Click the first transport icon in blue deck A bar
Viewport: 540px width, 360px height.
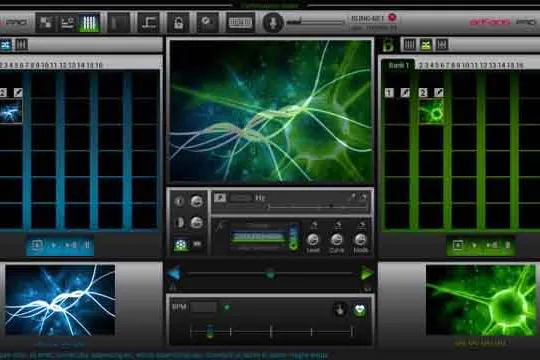(36, 245)
